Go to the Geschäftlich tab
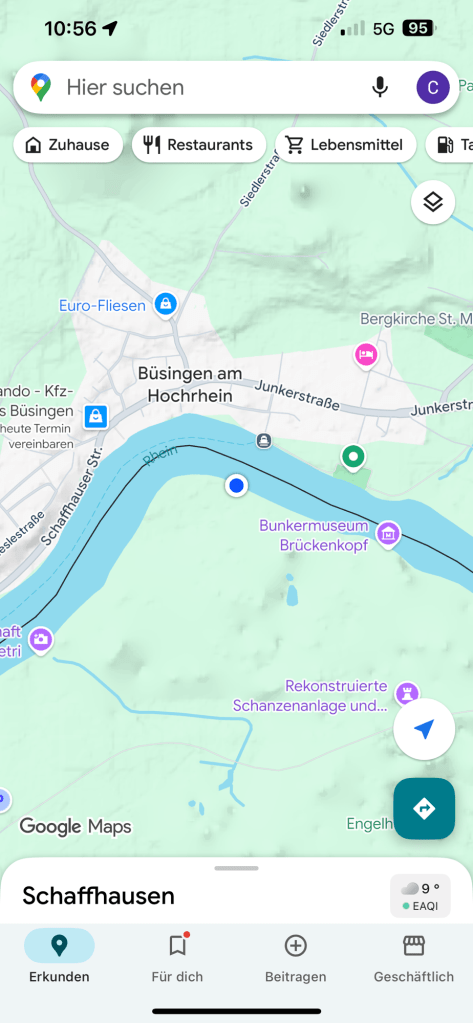 pos(414,958)
